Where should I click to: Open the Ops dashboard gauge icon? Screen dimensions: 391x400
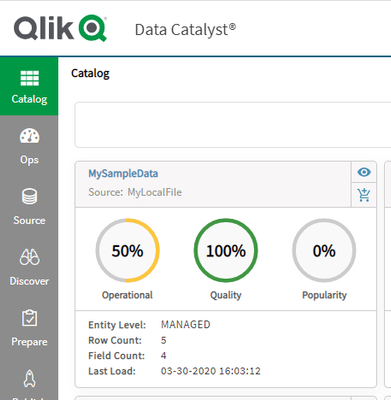tap(29, 136)
